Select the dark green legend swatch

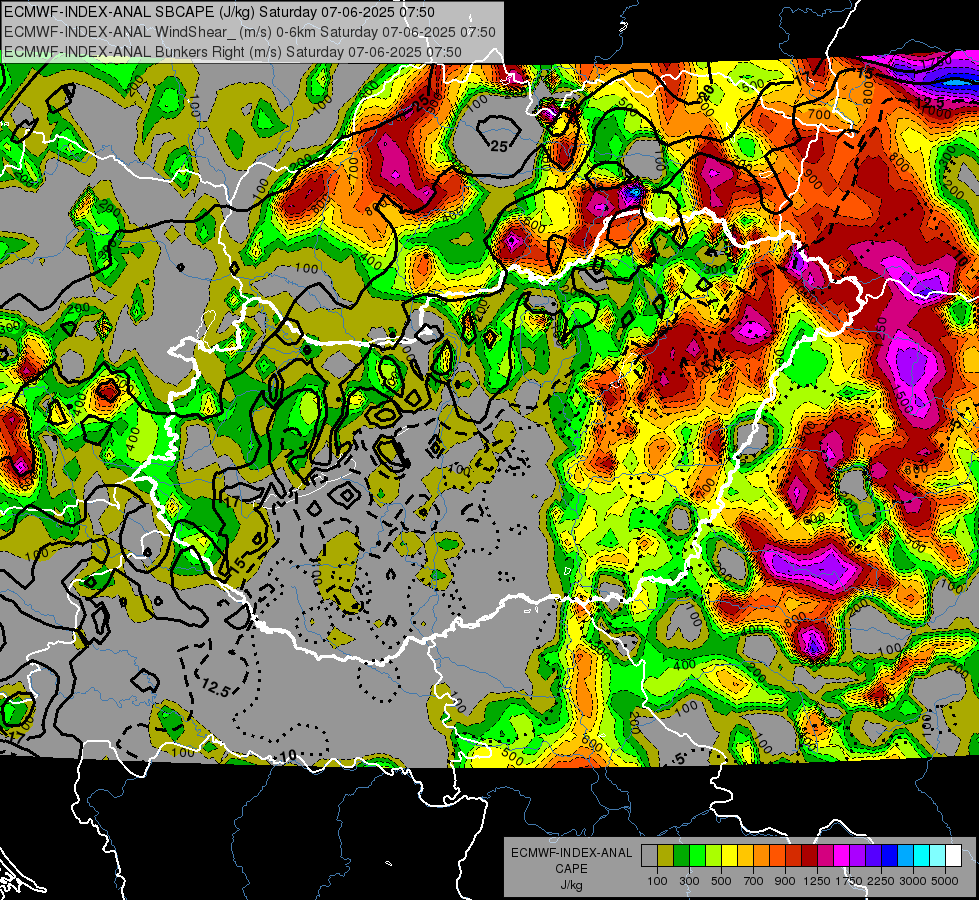(681, 856)
